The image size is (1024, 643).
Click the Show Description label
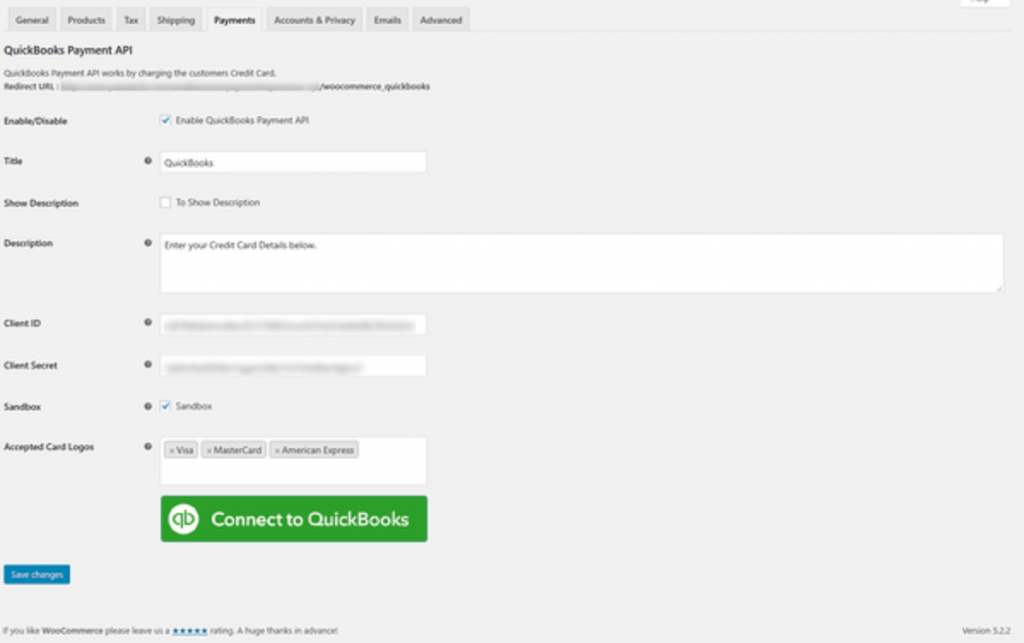[41, 203]
